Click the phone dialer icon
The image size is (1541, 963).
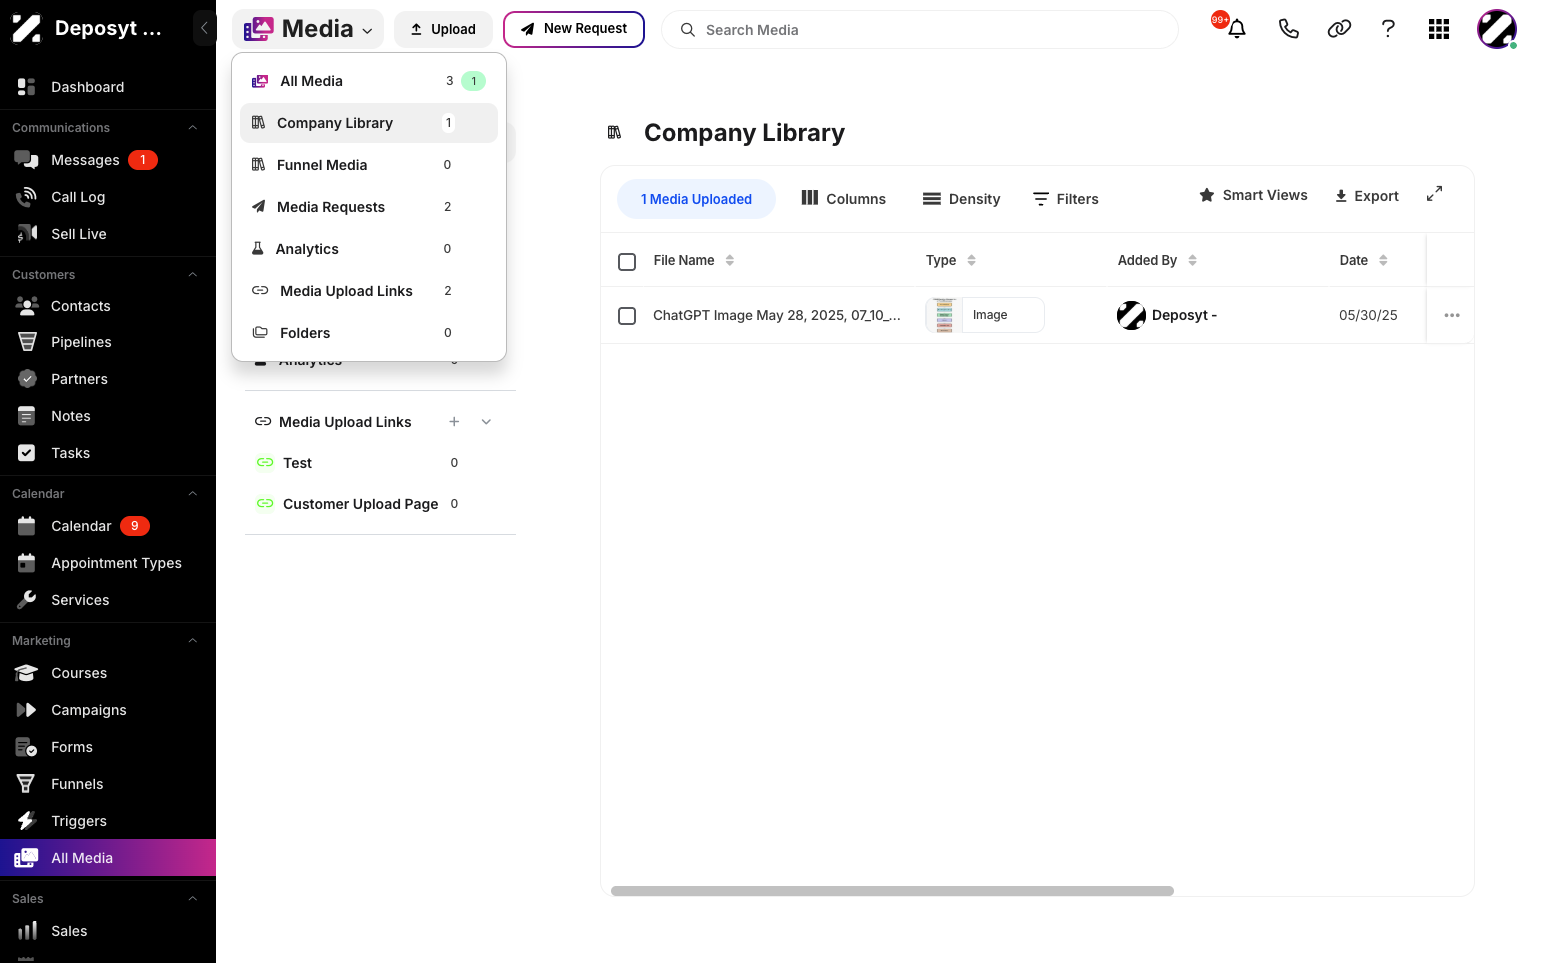tap(1288, 29)
